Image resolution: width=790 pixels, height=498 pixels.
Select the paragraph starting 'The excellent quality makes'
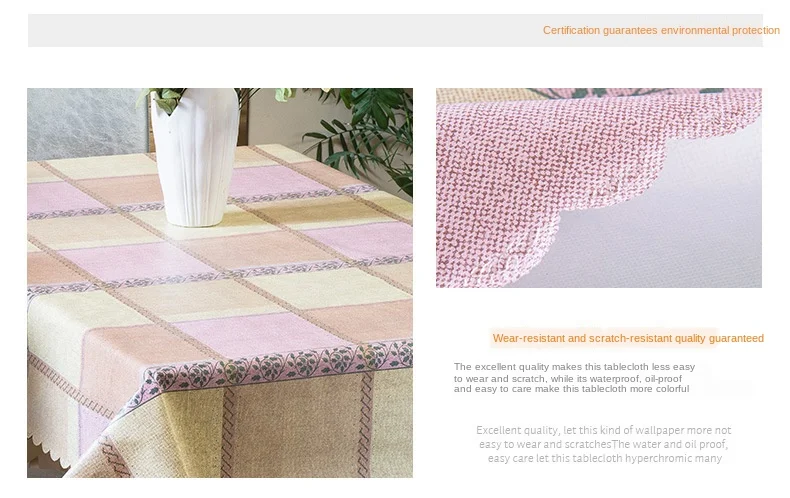point(574,378)
